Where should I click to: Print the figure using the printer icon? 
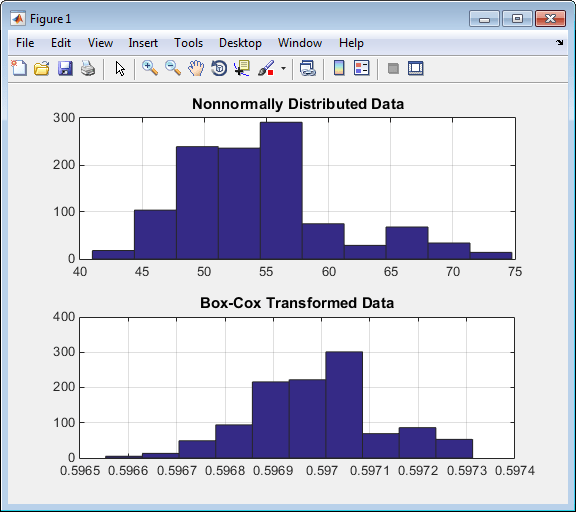pos(88,68)
